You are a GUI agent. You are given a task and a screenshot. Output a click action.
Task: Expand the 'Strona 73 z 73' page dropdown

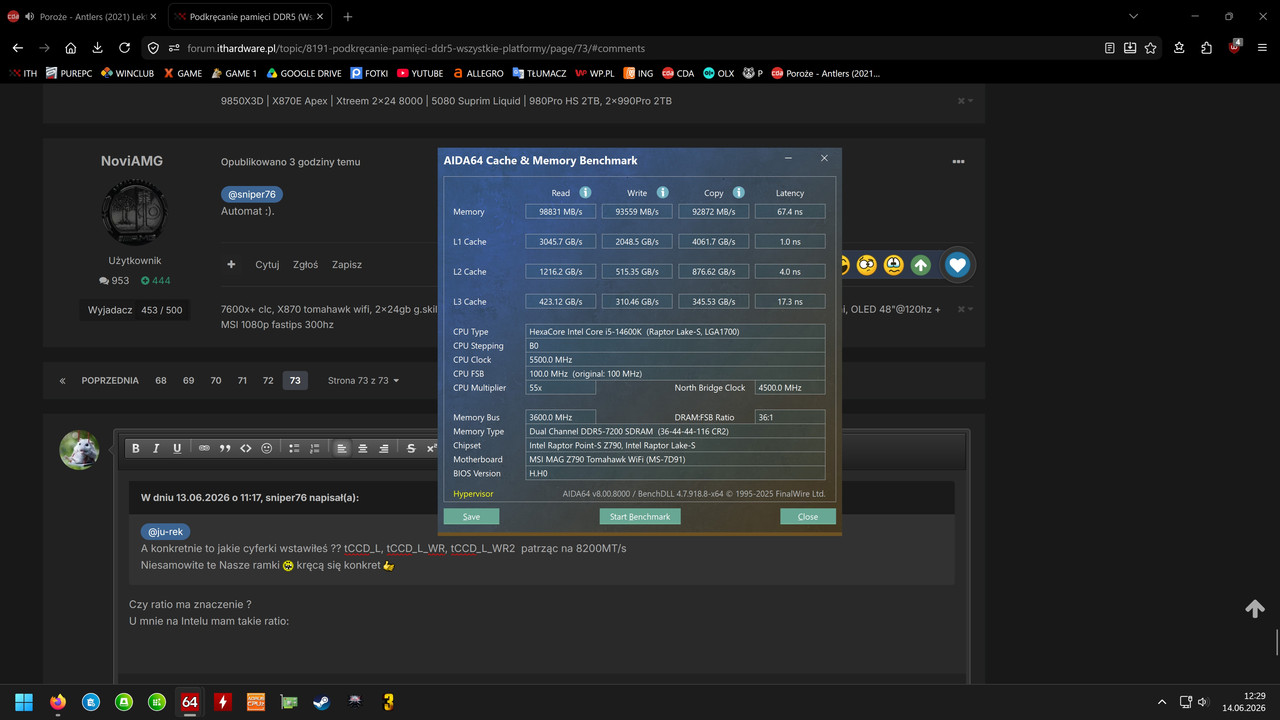coord(363,380)
